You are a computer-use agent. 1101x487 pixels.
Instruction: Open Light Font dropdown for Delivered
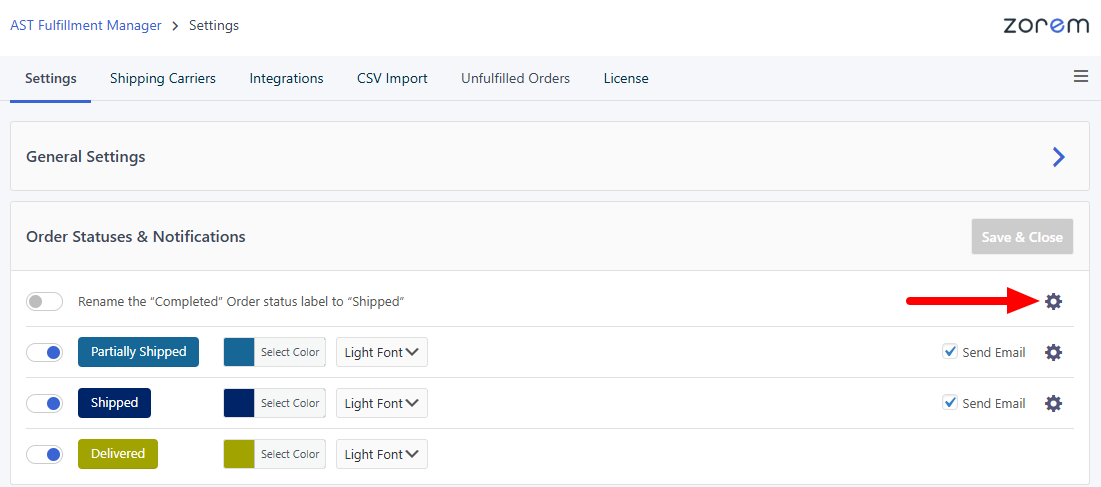(382, 454)
